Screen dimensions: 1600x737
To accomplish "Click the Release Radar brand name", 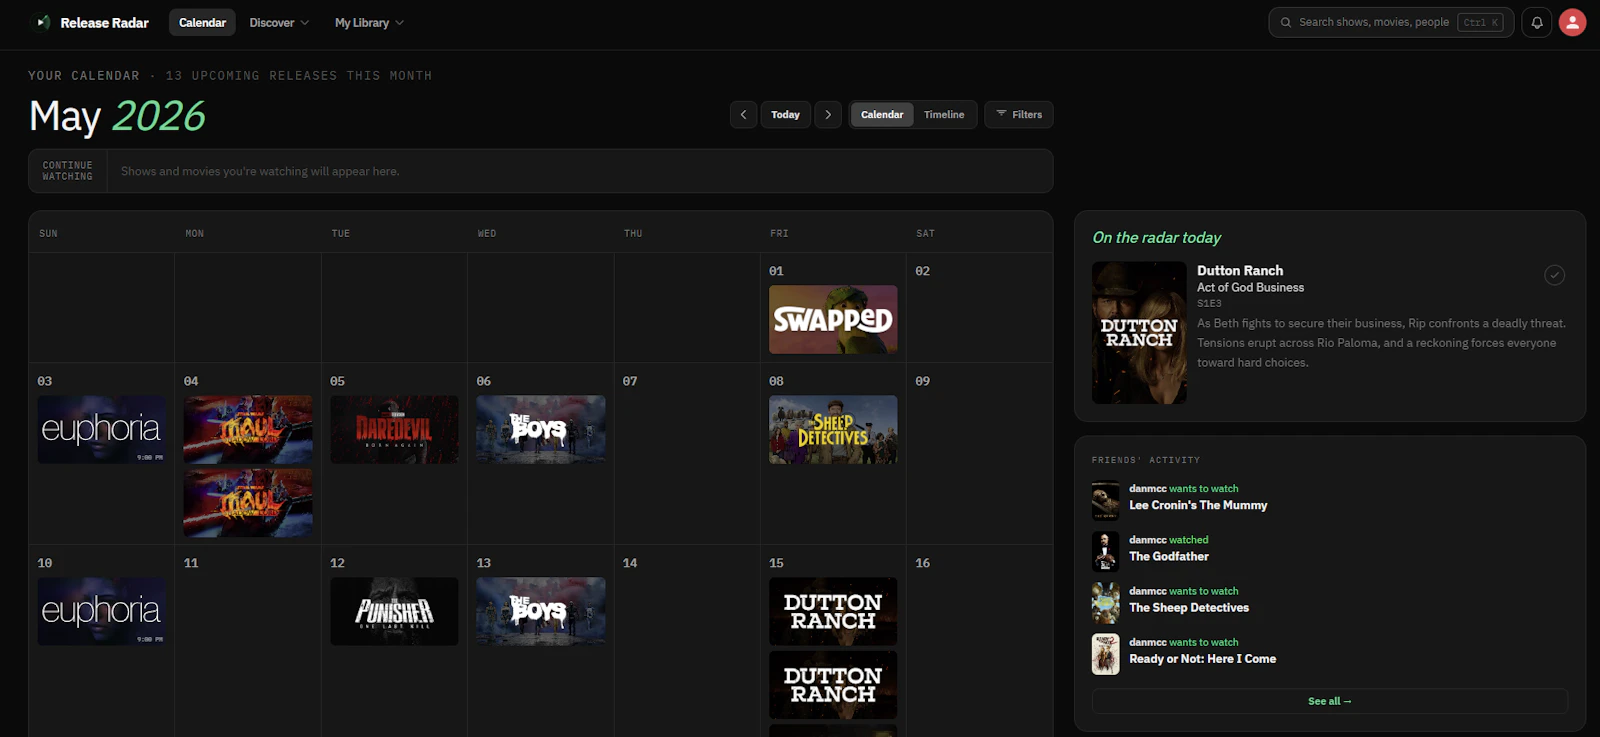I will [104, 22].
